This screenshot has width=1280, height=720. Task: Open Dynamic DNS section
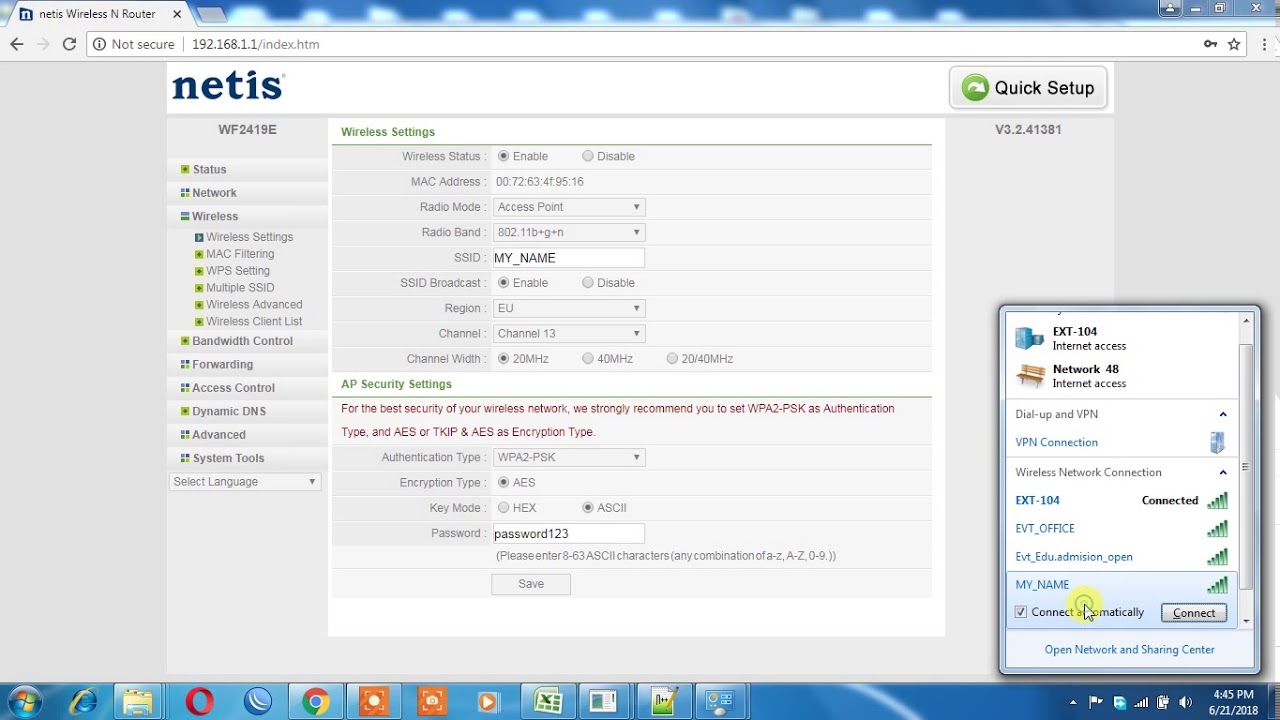[229, 411]
